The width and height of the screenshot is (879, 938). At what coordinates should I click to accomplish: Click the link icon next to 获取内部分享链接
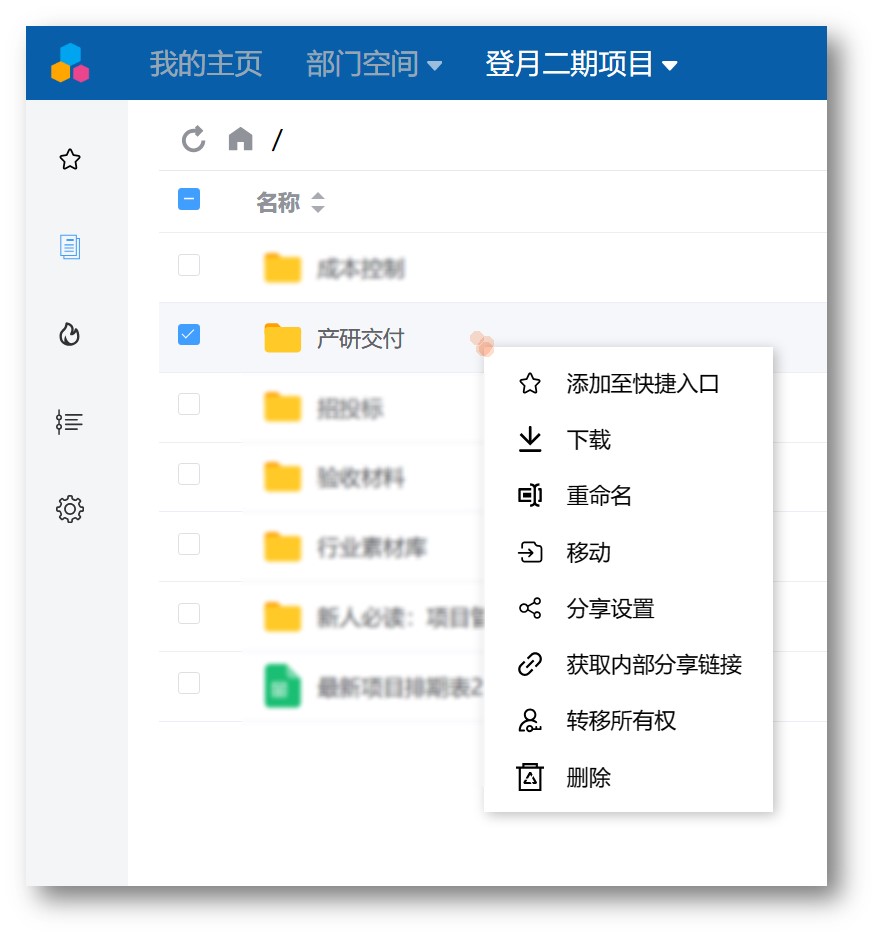[530, 664]
